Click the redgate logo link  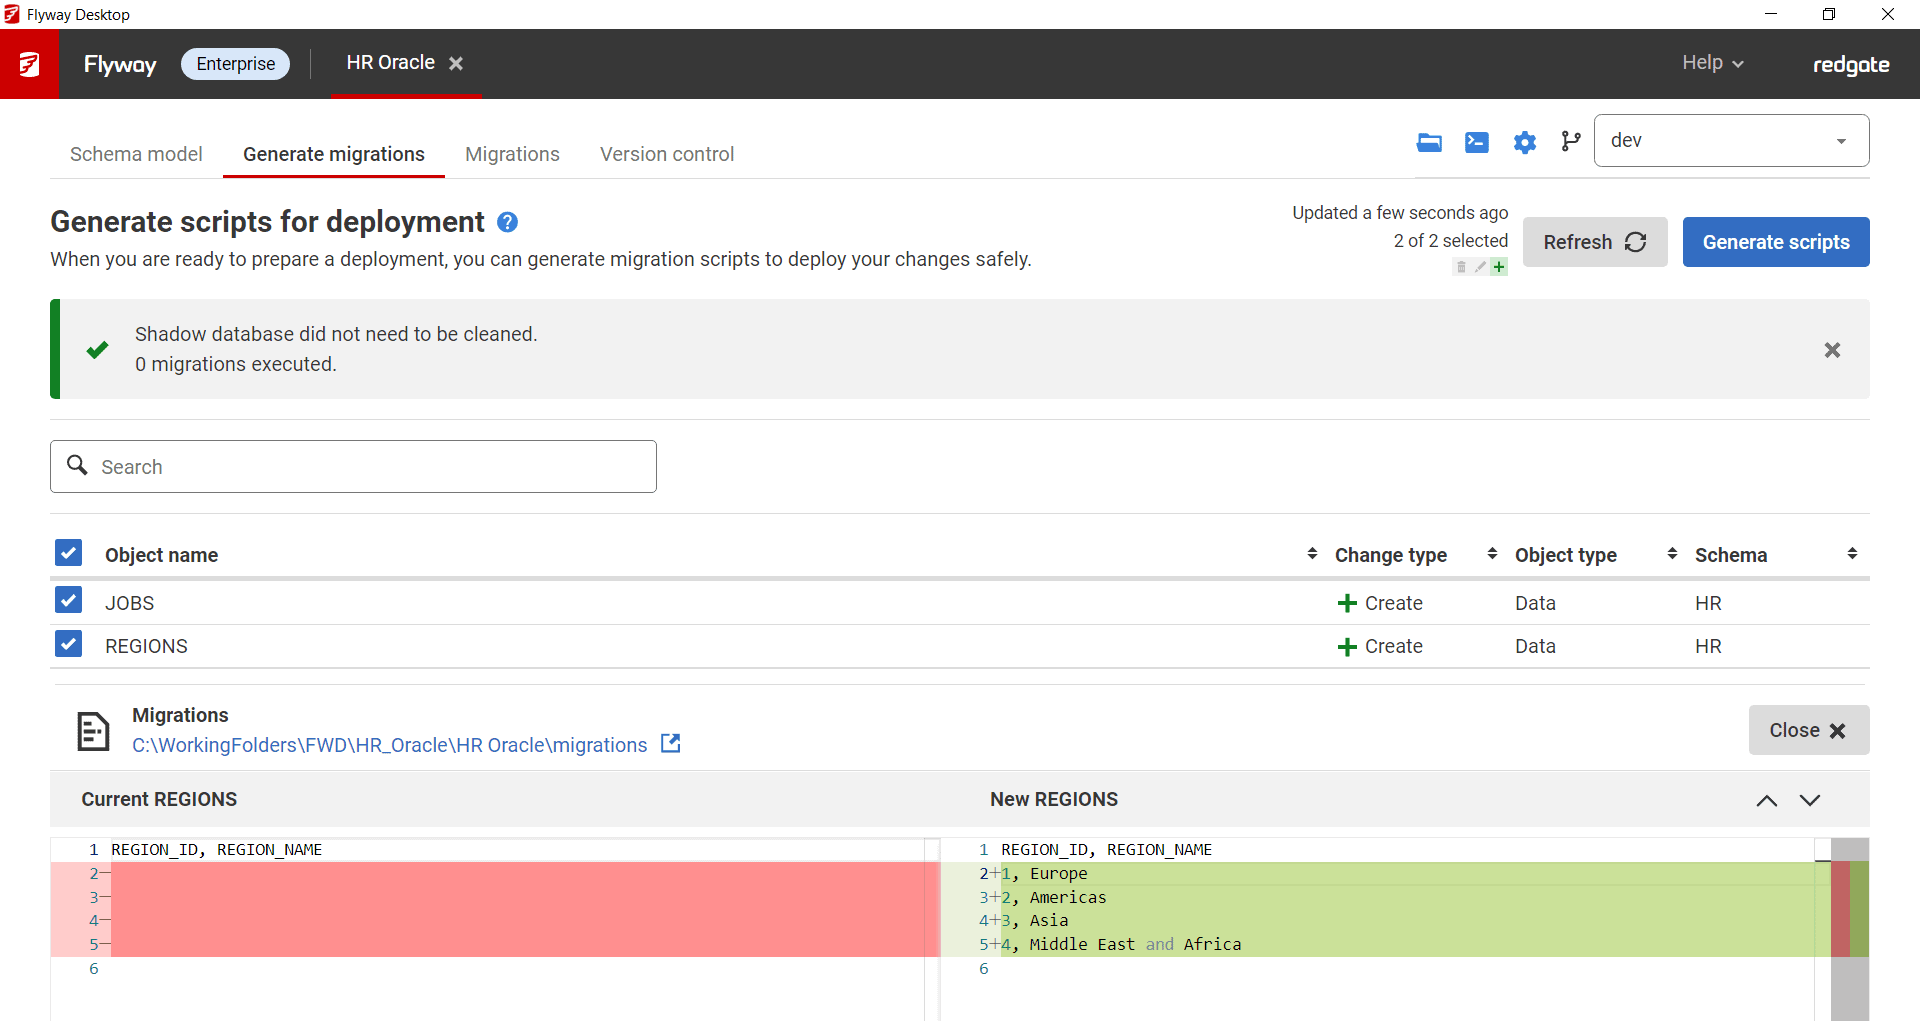pos(1851,65)
